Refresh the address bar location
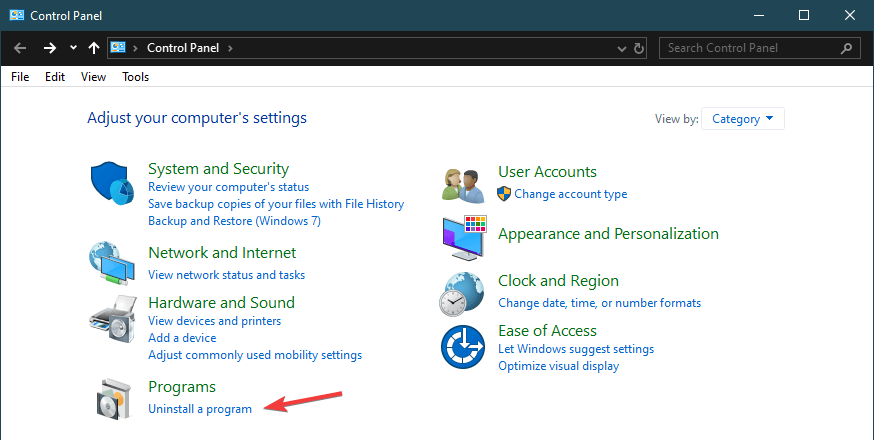874x440 pixels. tap(640, 48)
